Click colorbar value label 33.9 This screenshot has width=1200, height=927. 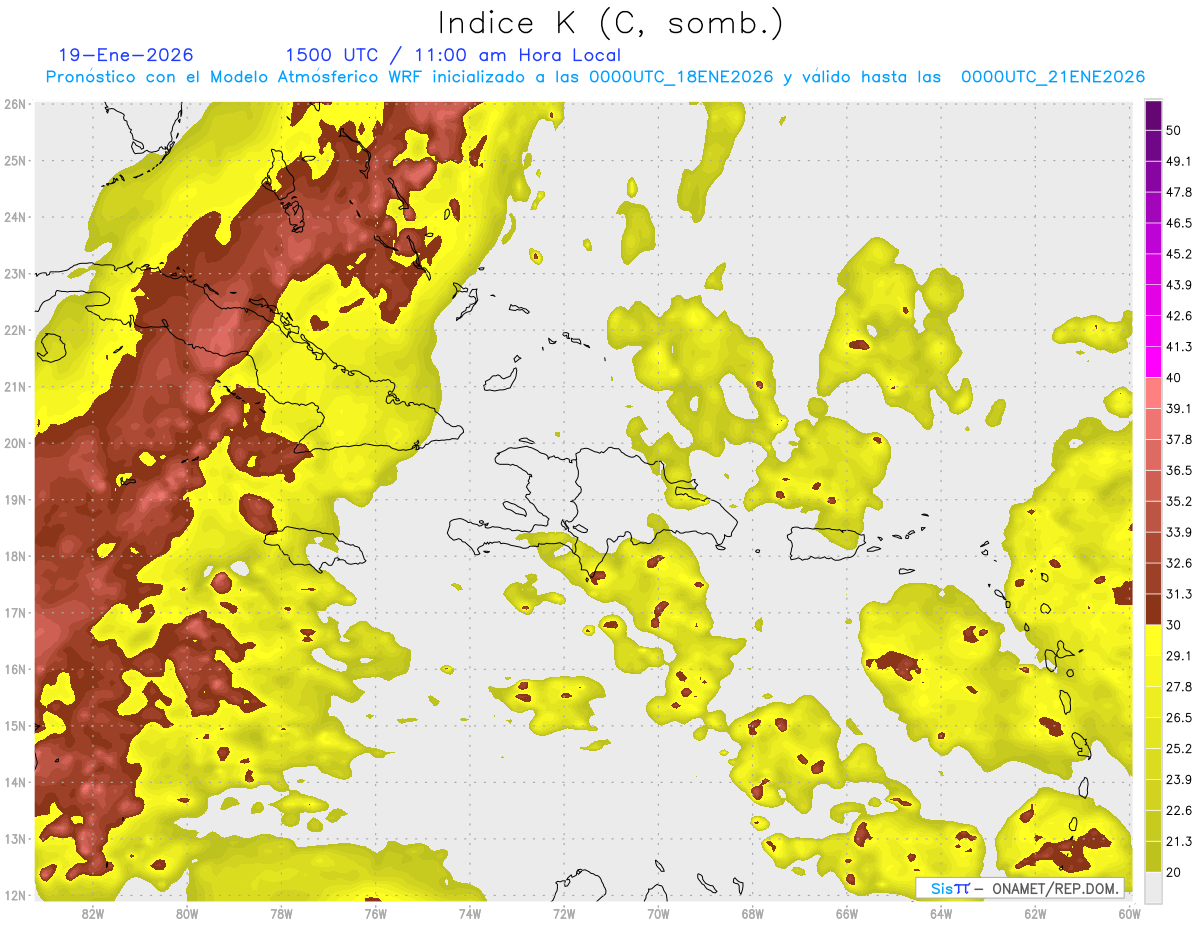pyautogui.click(x=1178, y=532)
